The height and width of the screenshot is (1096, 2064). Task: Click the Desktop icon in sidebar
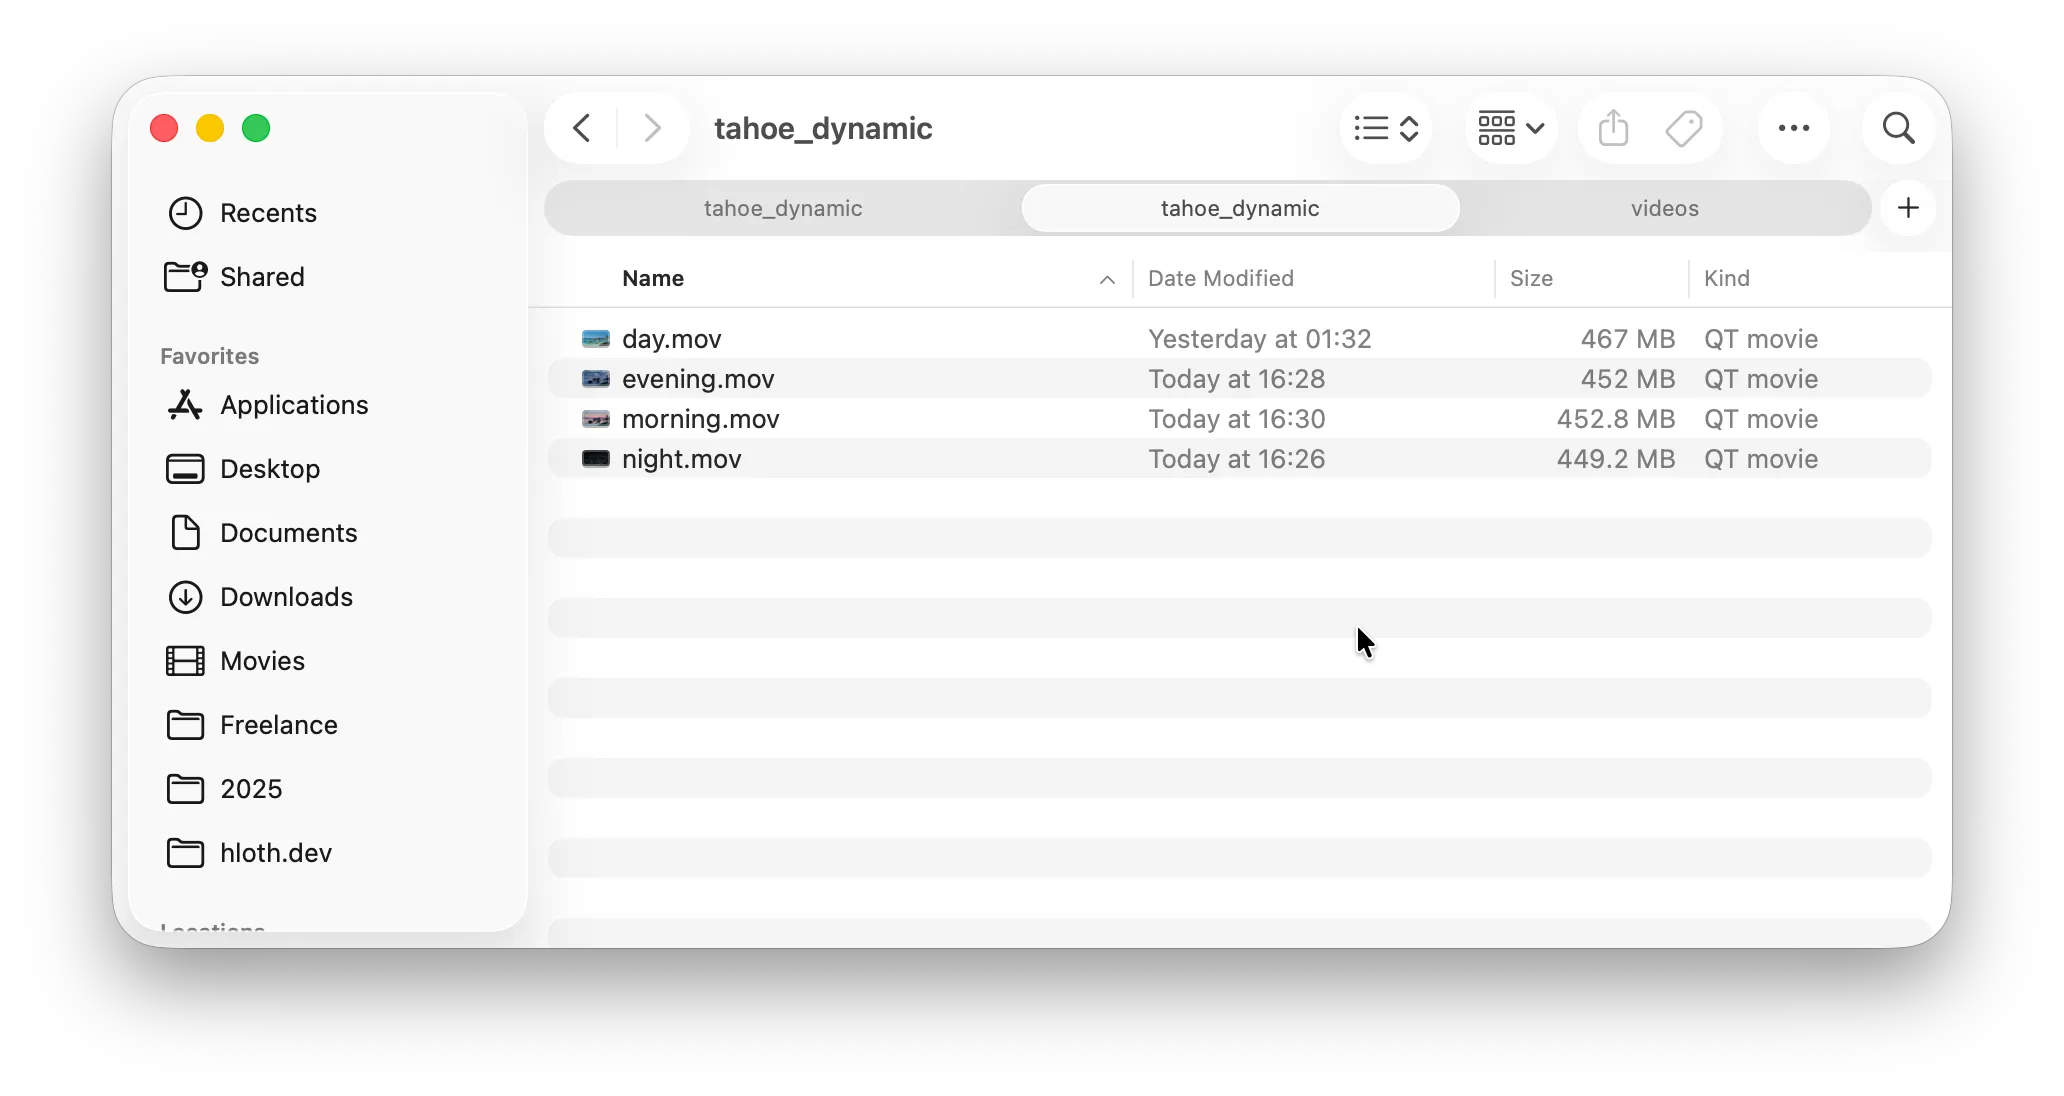(185, 469)
